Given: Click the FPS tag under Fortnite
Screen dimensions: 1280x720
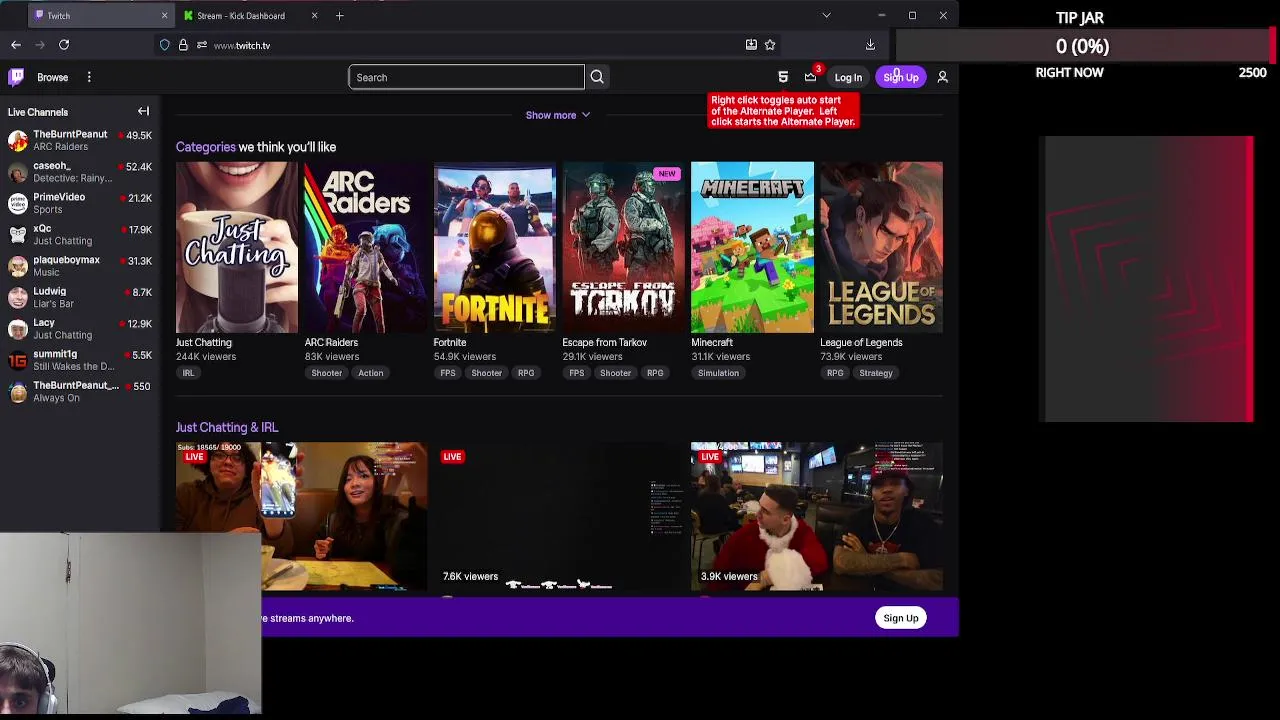Looking at the screenshot, I should point(448,373).
